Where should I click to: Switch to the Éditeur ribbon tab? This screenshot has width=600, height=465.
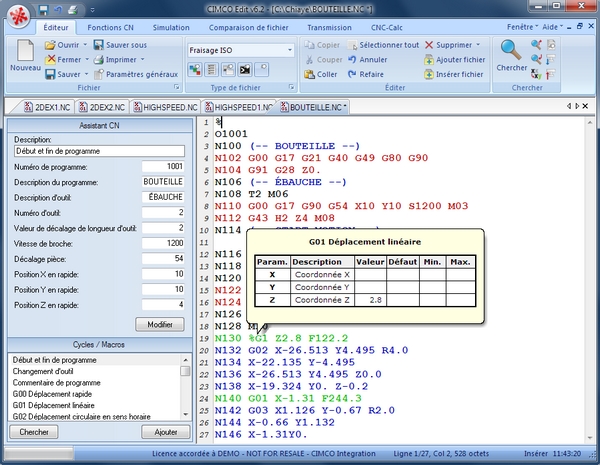pyautogui.click(x=56, y=28)
